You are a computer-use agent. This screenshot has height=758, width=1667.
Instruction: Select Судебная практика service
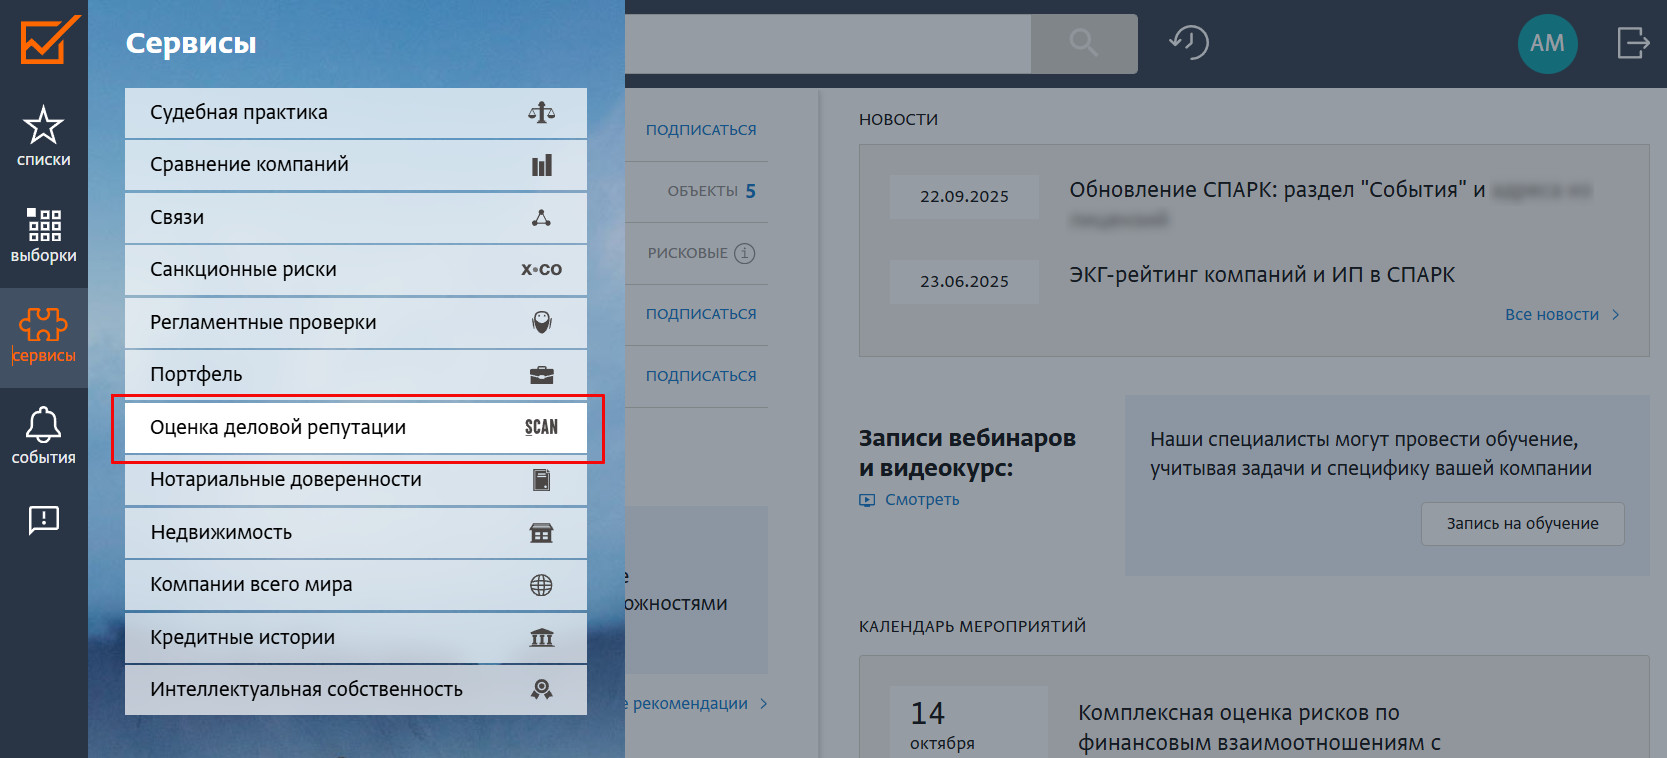[355, 113]
